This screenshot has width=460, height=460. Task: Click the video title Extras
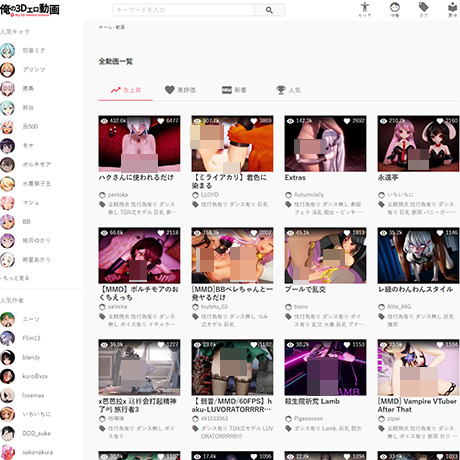pos(295,178)
